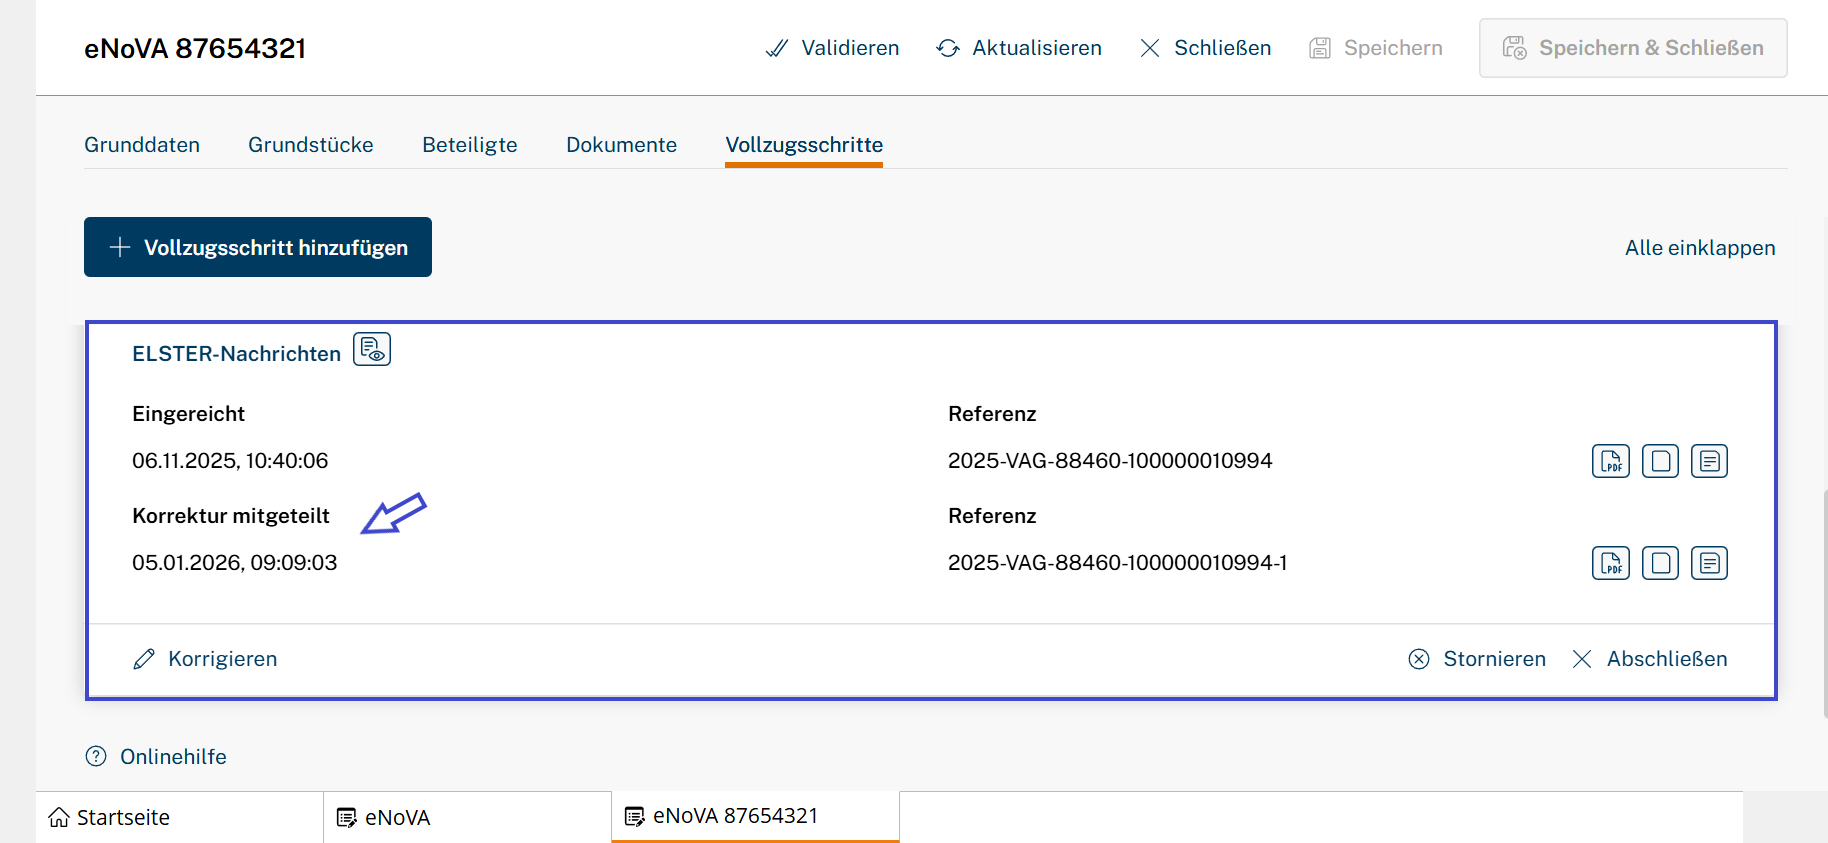Cancel the submission with Stornieren
The height and width of the screenshot is (843, 1828).
click(1477, 659)
